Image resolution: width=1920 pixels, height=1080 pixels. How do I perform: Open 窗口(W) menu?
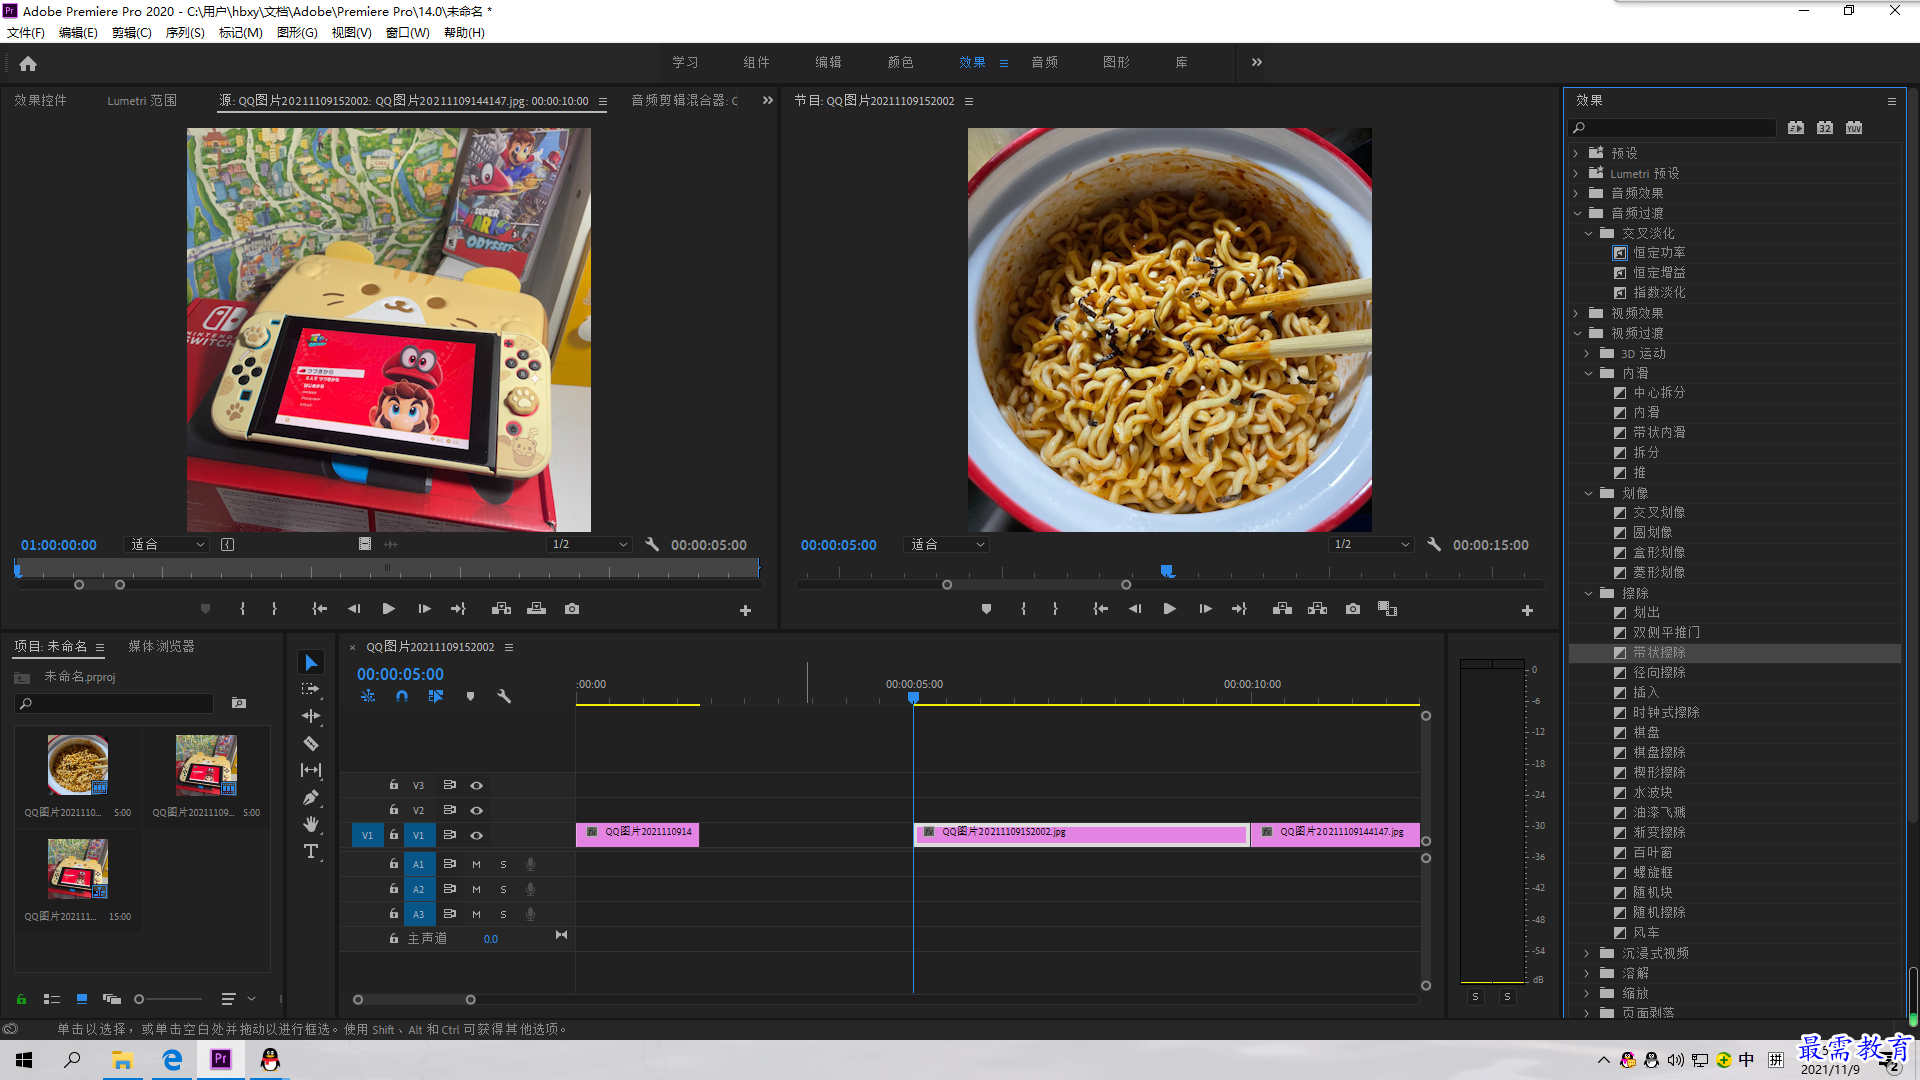[x=408, y=33]
